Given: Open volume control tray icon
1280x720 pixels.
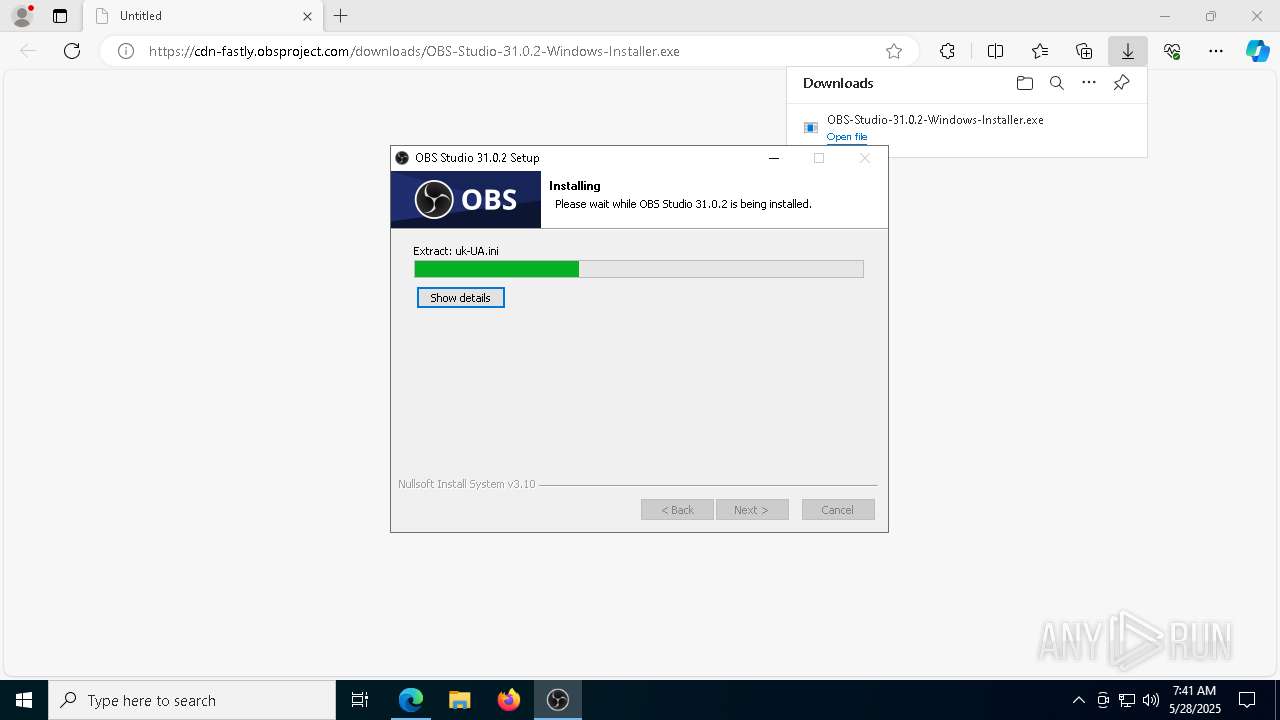Looking at the screenshot, I should 1151,700.
